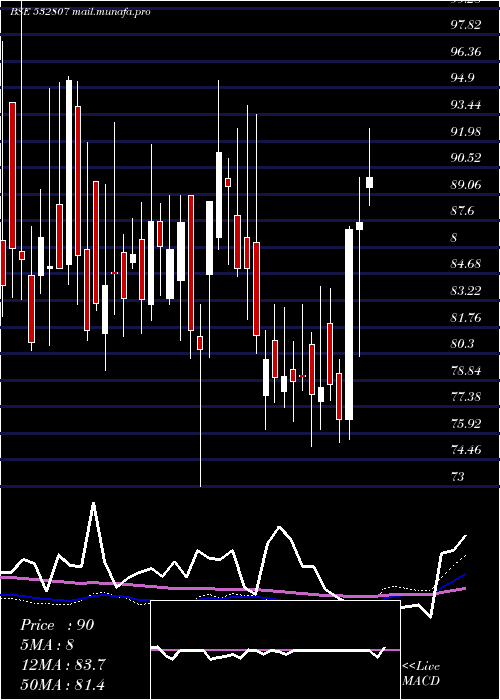Viewport: 500px width, 700px height.
Task: Click the 94.9 price axis label
Action: coord(462,78)
